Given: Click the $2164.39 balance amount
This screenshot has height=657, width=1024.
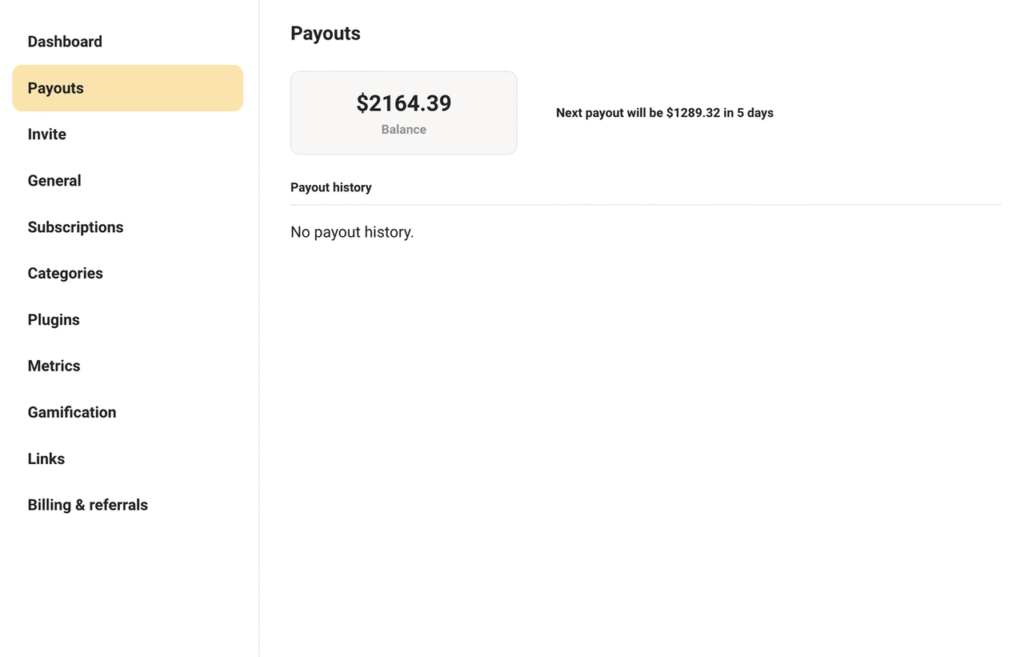Looking at the screenshot, I should coord(404,103).
